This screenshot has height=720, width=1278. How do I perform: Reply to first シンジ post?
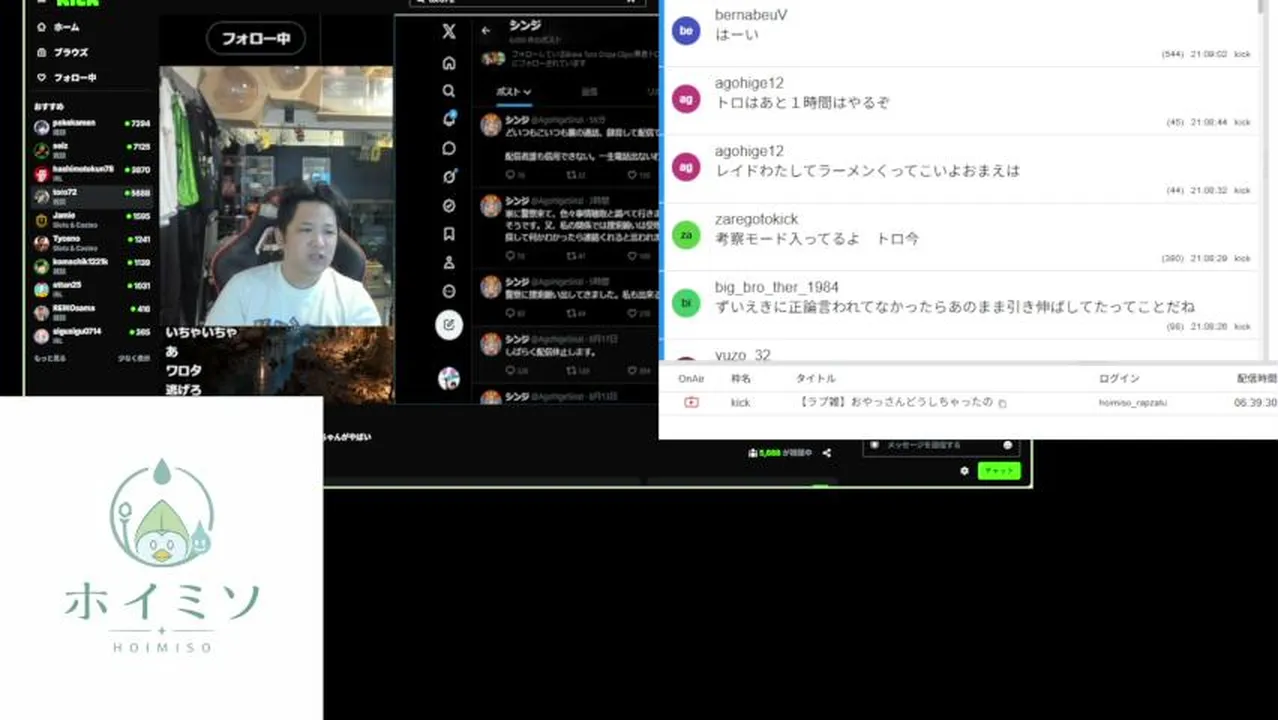tap(513, 175)
